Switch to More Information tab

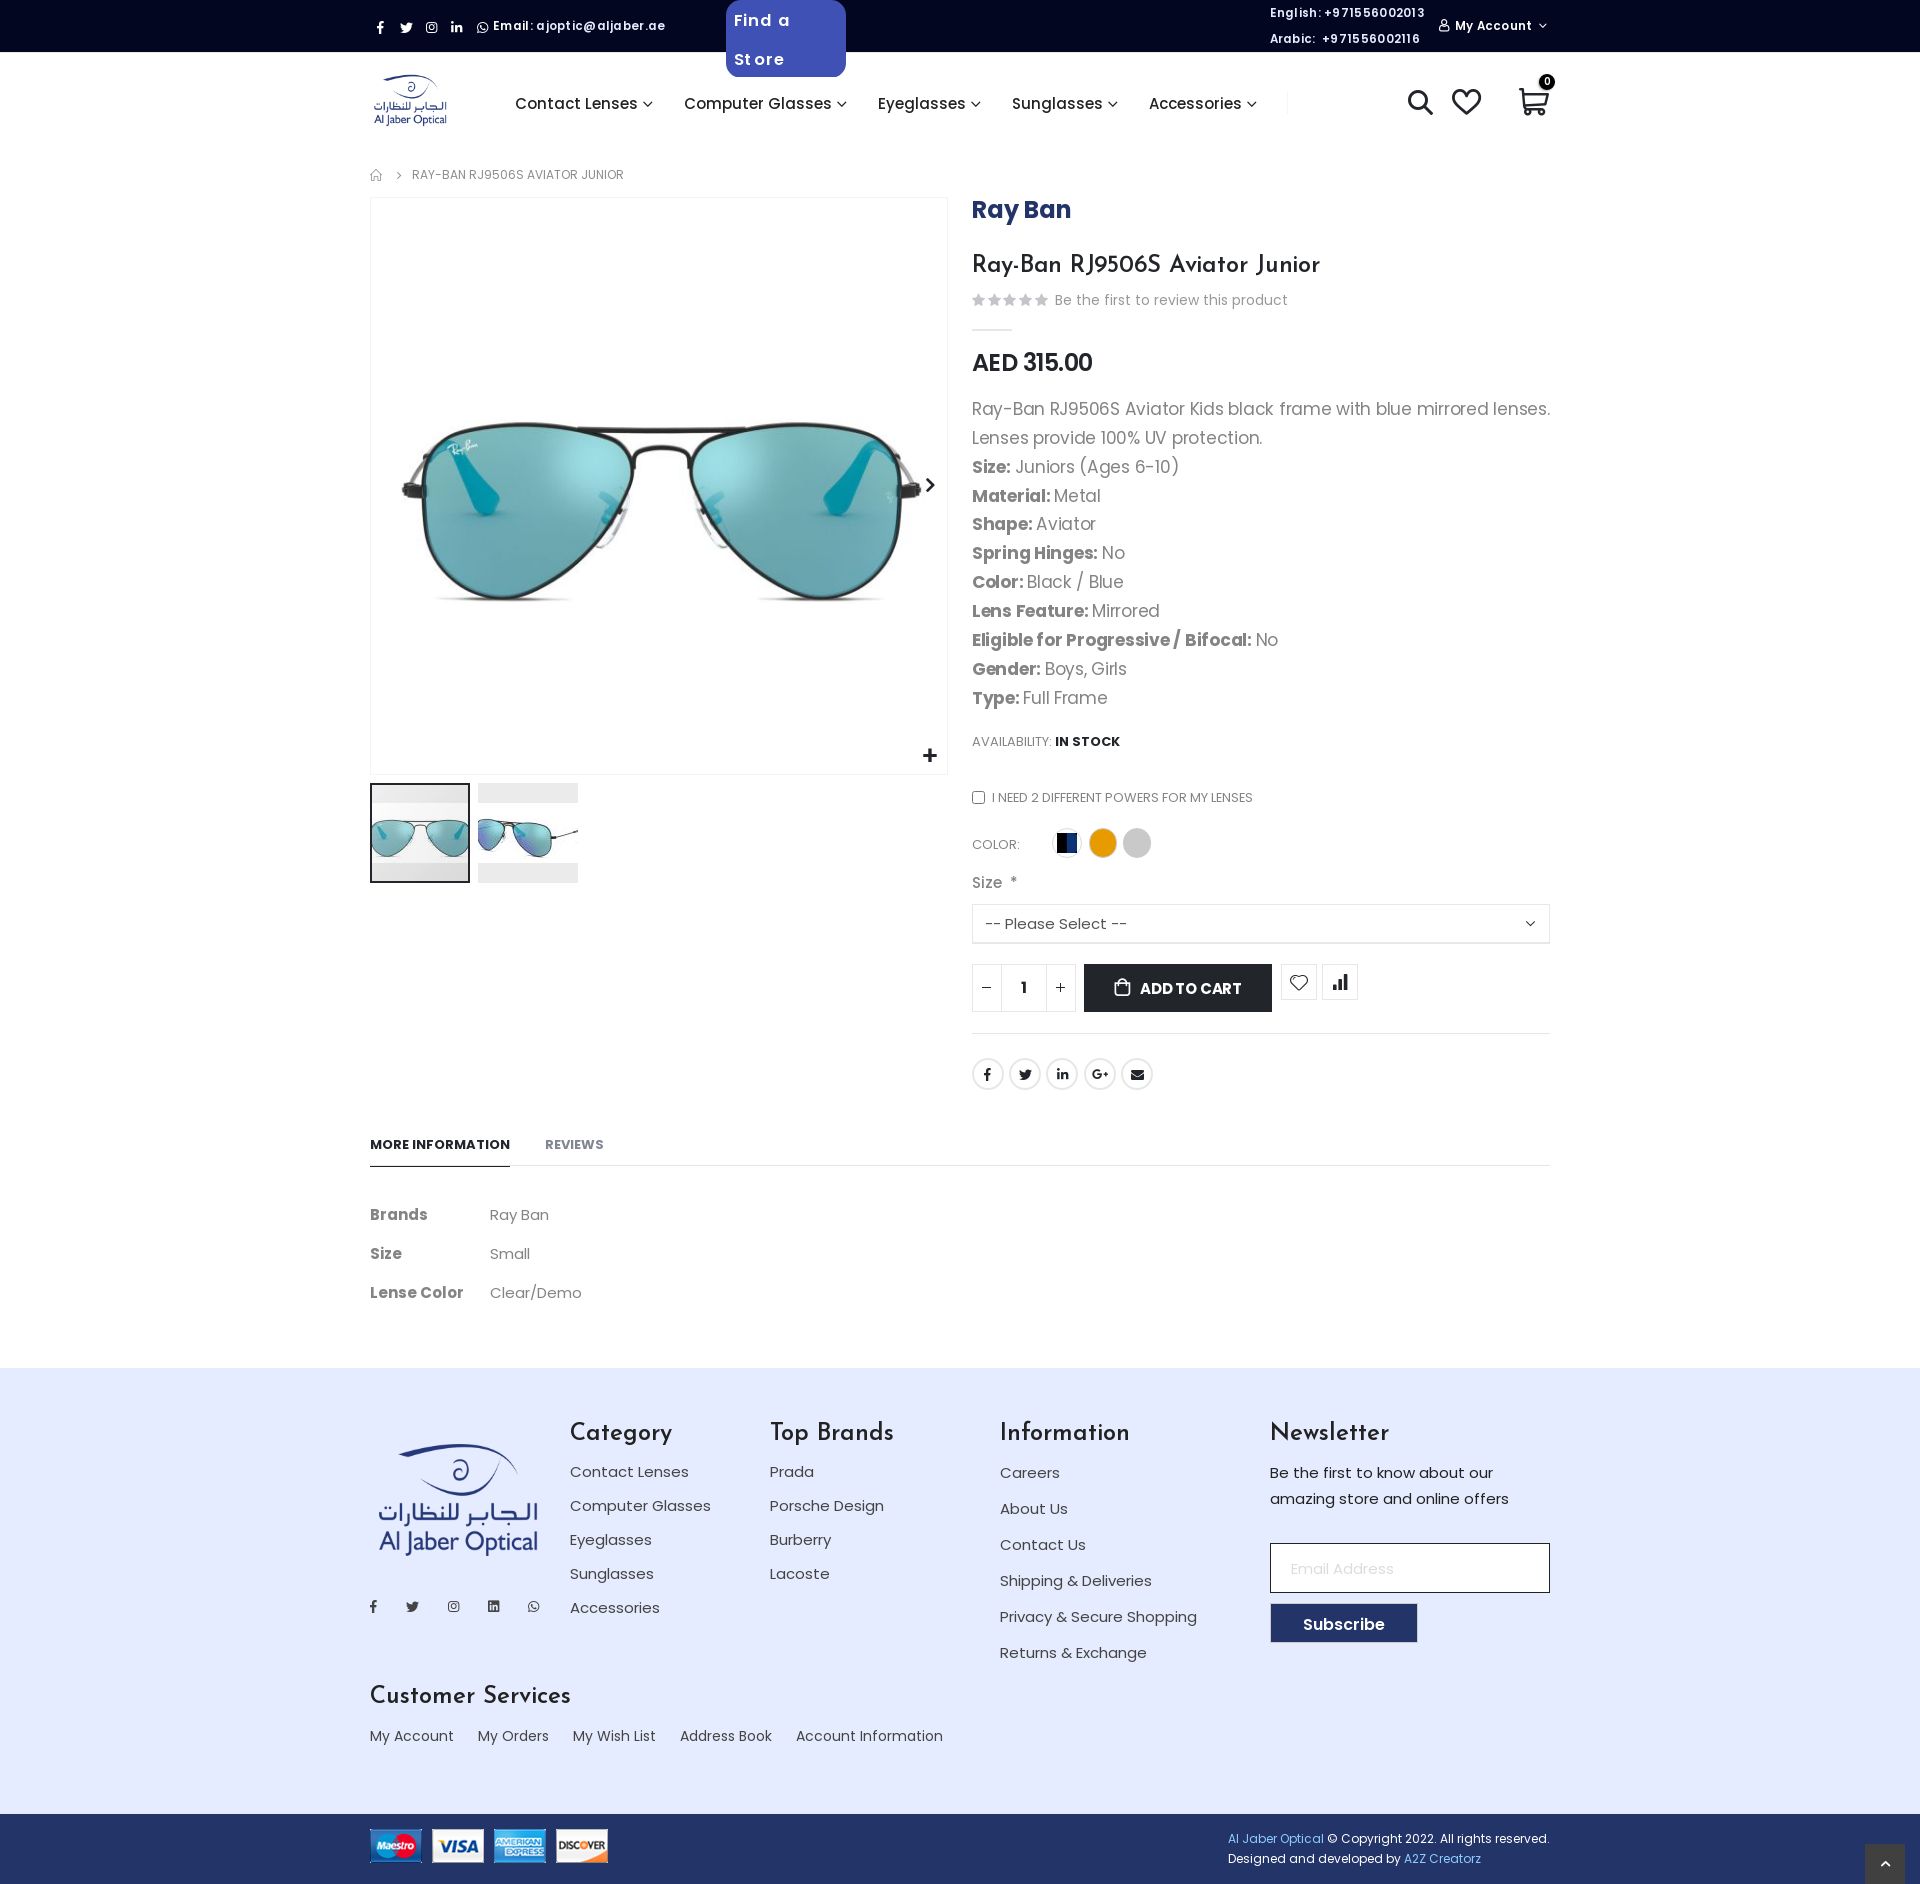point(440,1144)
